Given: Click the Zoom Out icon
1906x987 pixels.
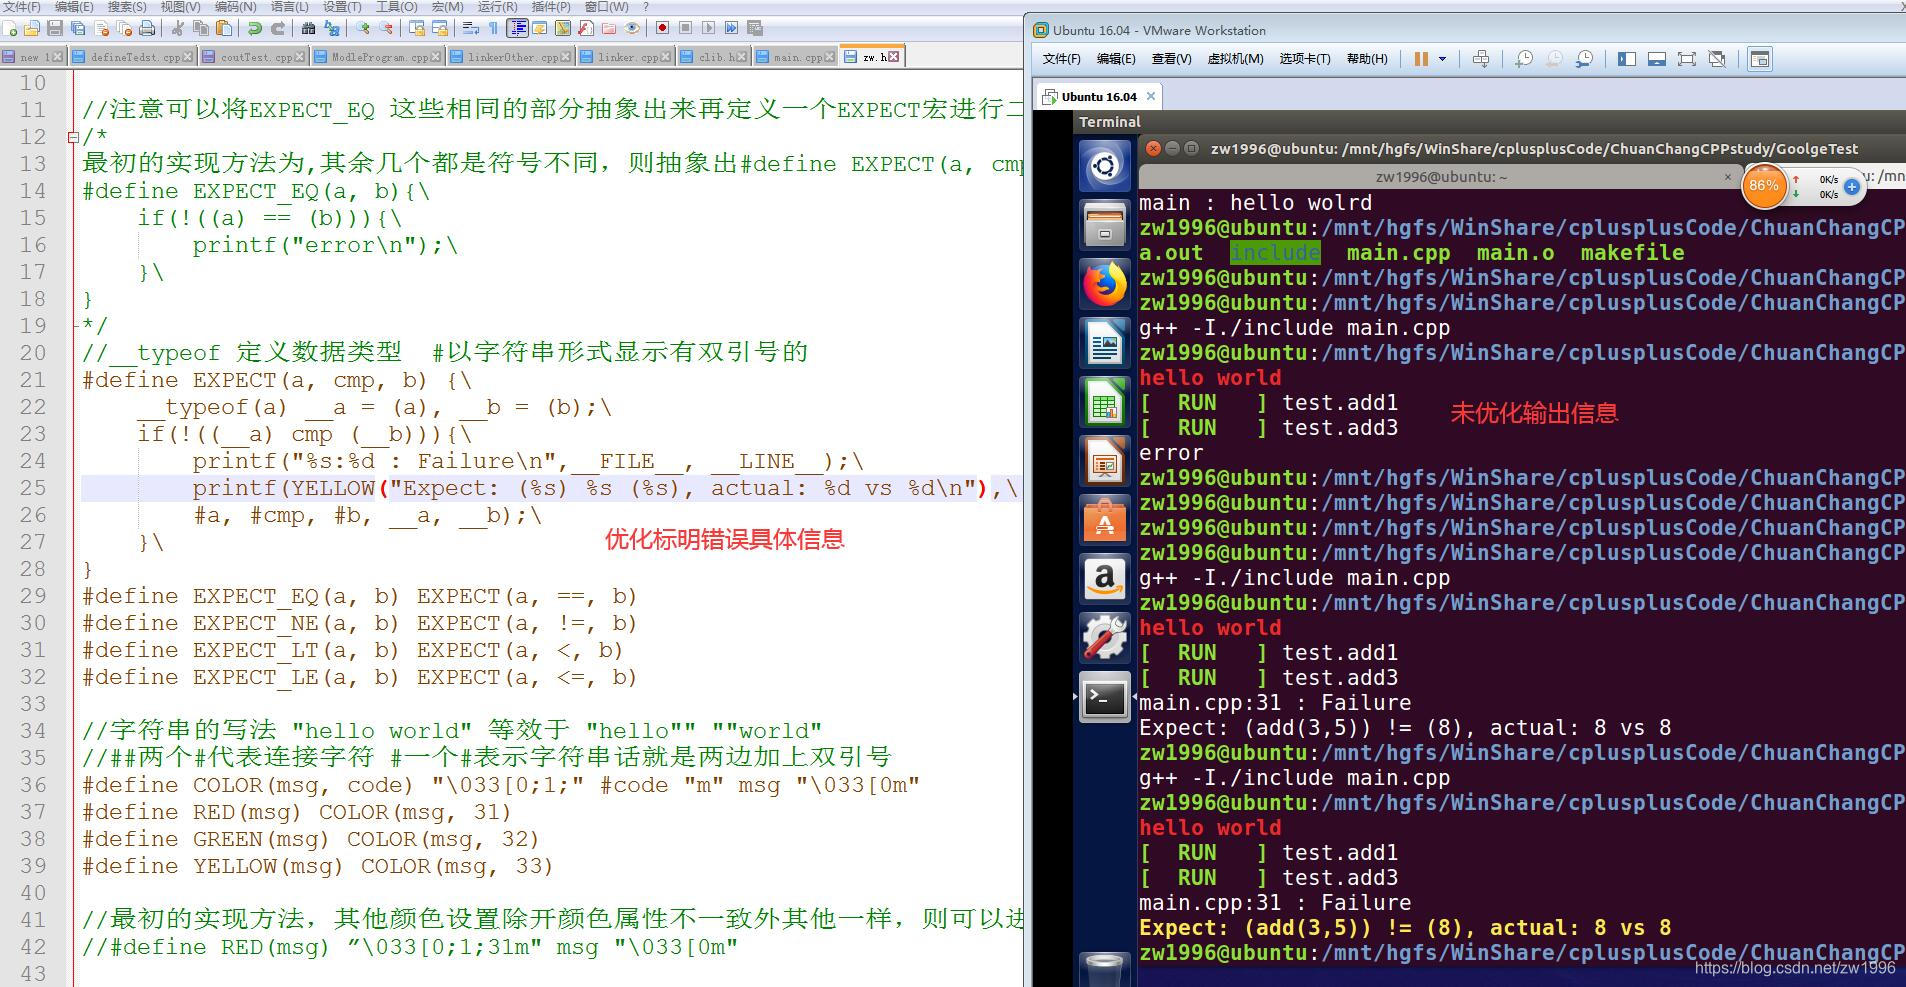Looking at the screenshot, I should (386, 28).
